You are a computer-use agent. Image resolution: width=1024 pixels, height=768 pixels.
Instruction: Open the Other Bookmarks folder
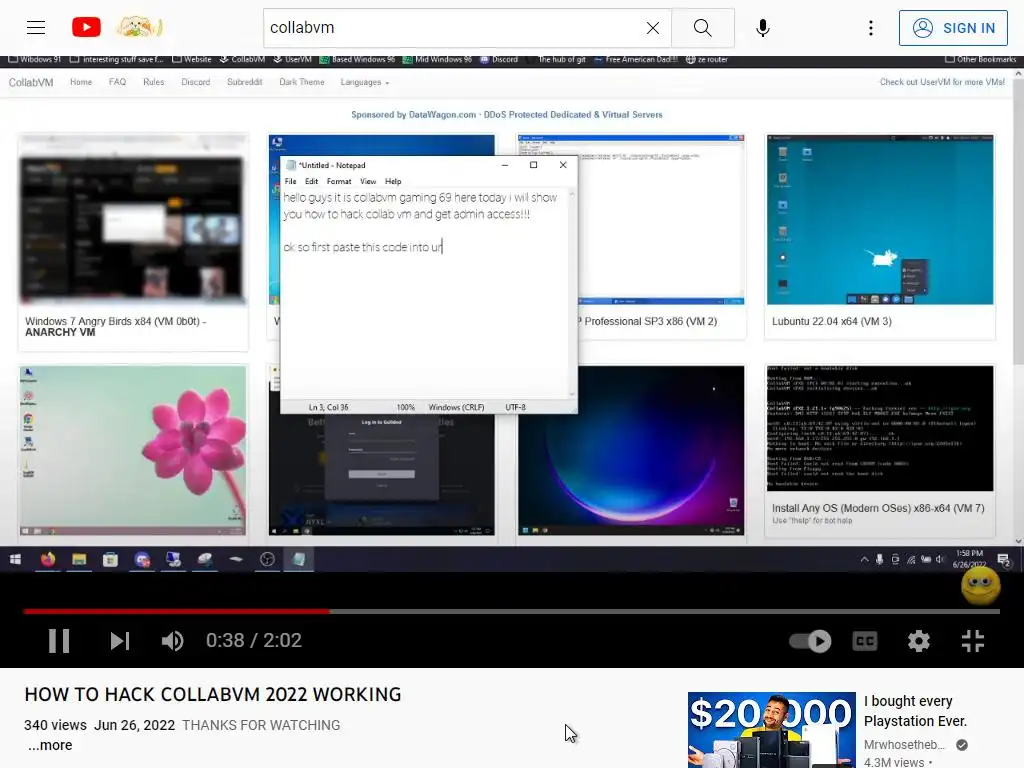(981, 59)
